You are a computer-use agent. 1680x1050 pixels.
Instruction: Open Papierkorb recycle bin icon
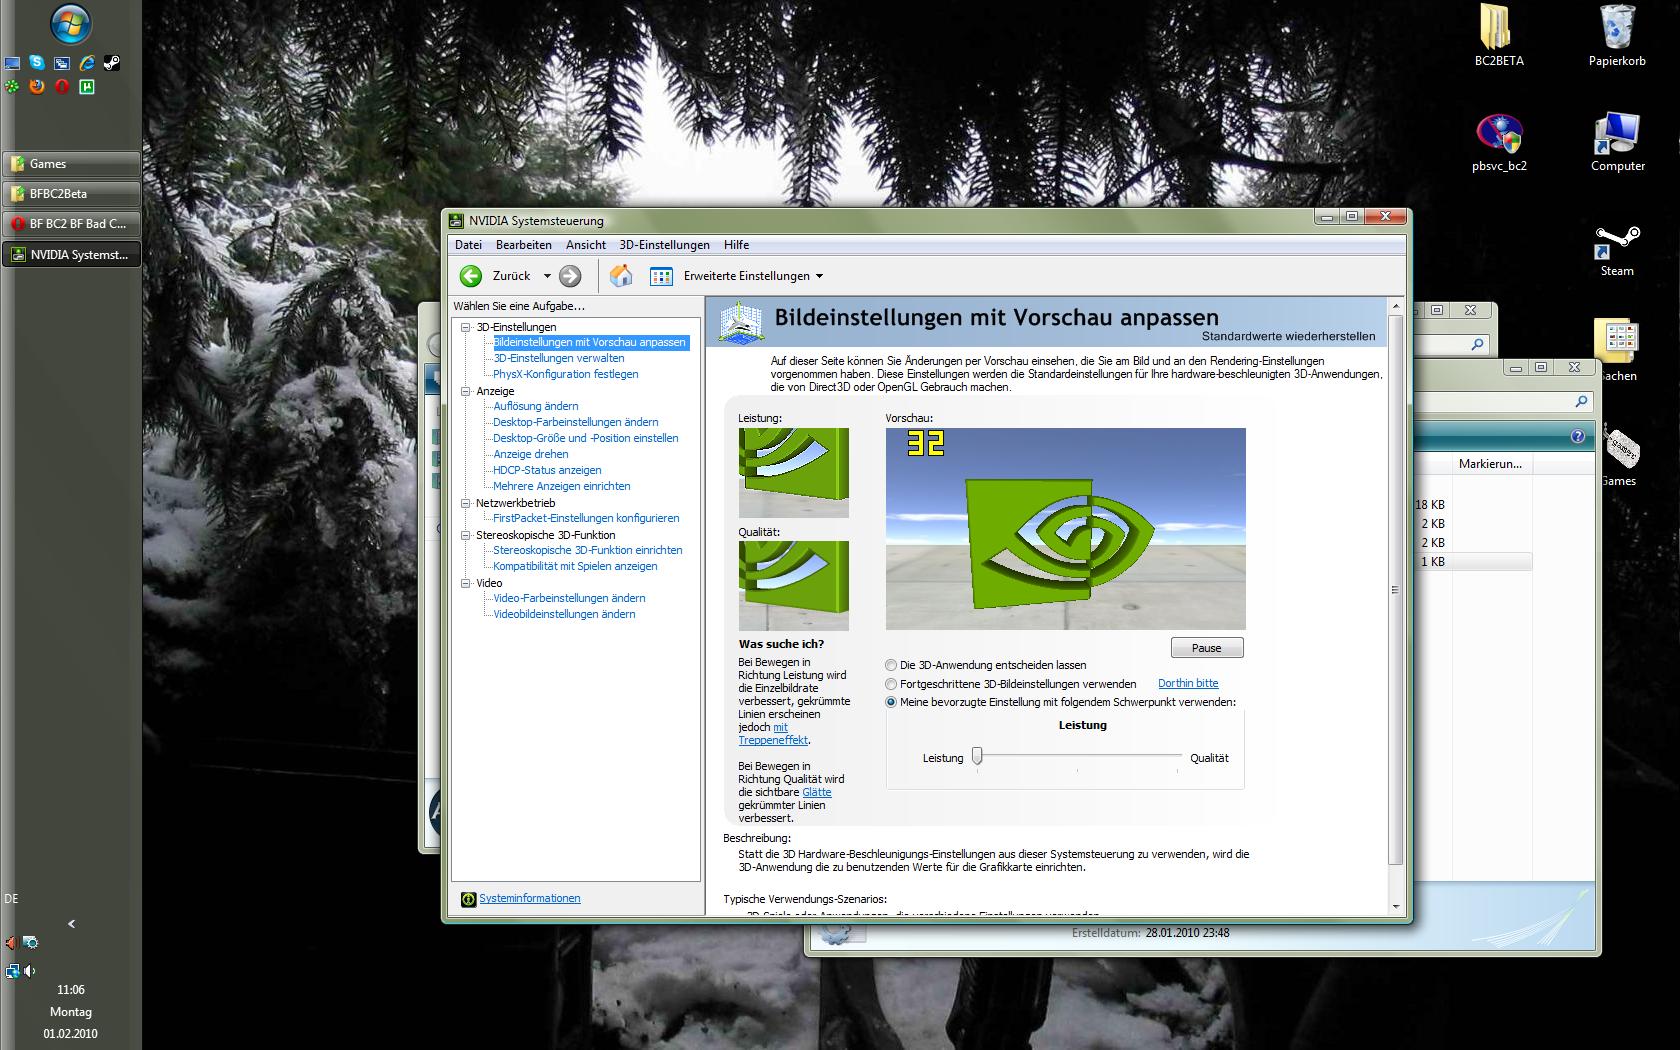[x=1617, y=36]
